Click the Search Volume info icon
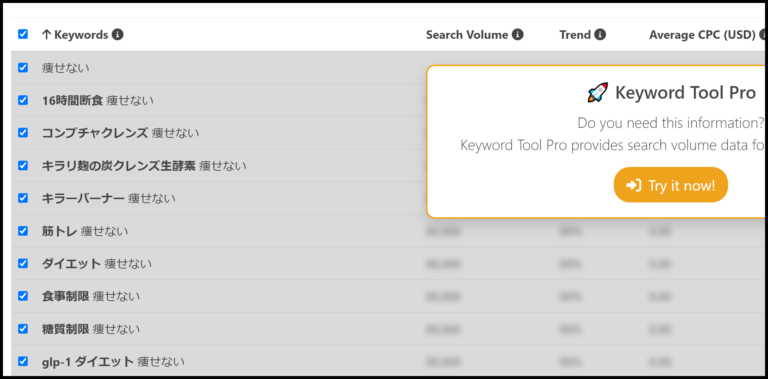 (x=518, y=35)
